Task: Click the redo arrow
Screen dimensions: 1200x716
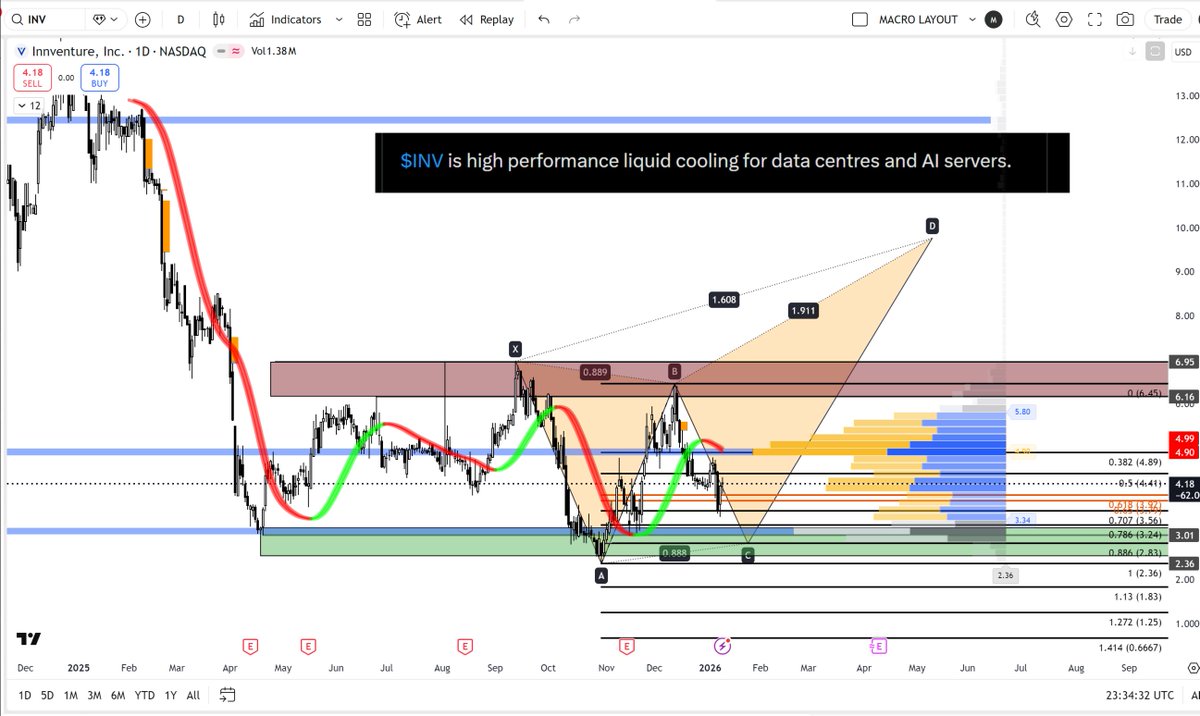Action: 574,19
